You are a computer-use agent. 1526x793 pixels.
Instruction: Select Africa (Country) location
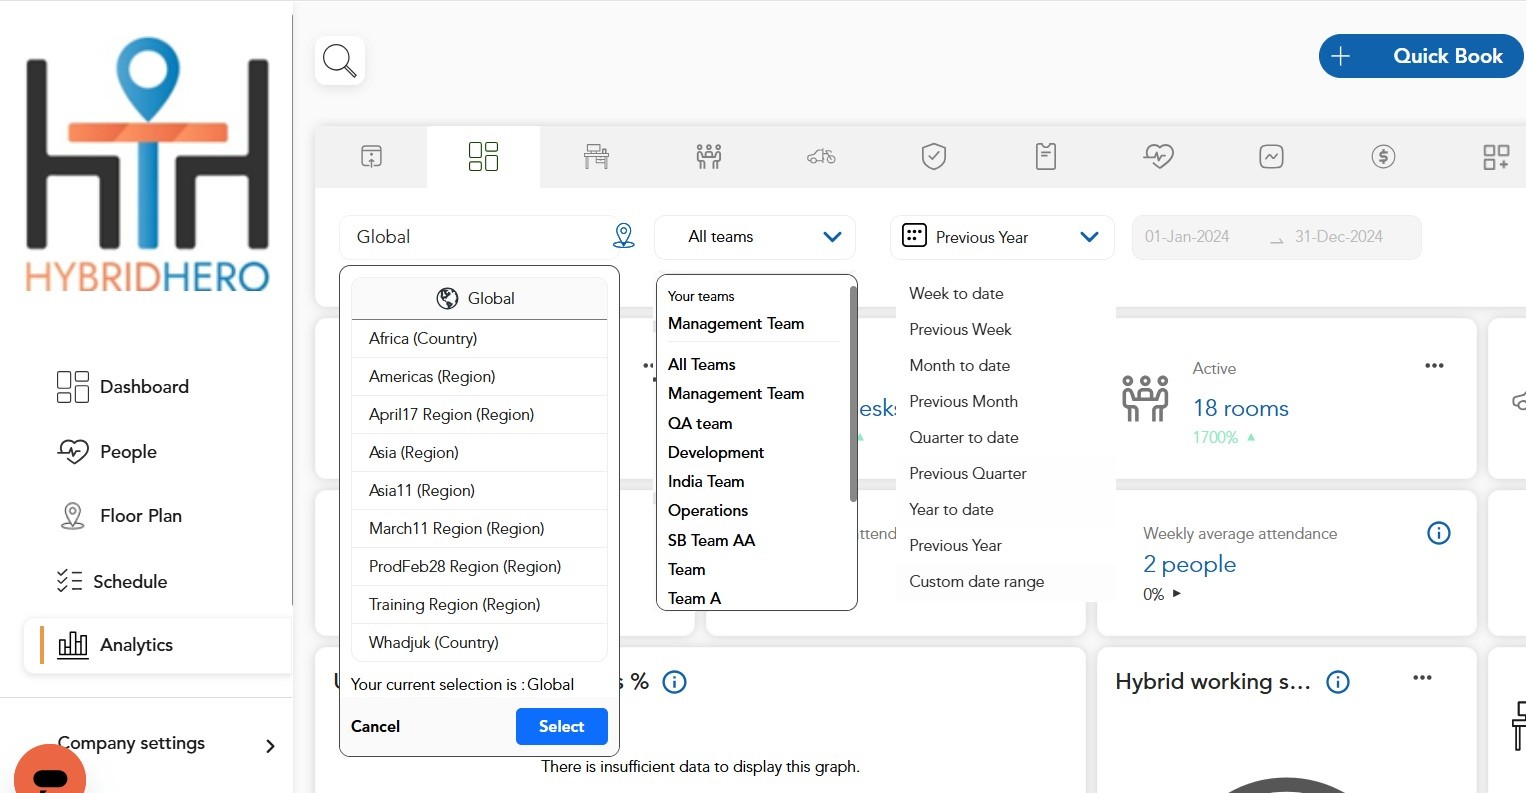coord(479,338)
